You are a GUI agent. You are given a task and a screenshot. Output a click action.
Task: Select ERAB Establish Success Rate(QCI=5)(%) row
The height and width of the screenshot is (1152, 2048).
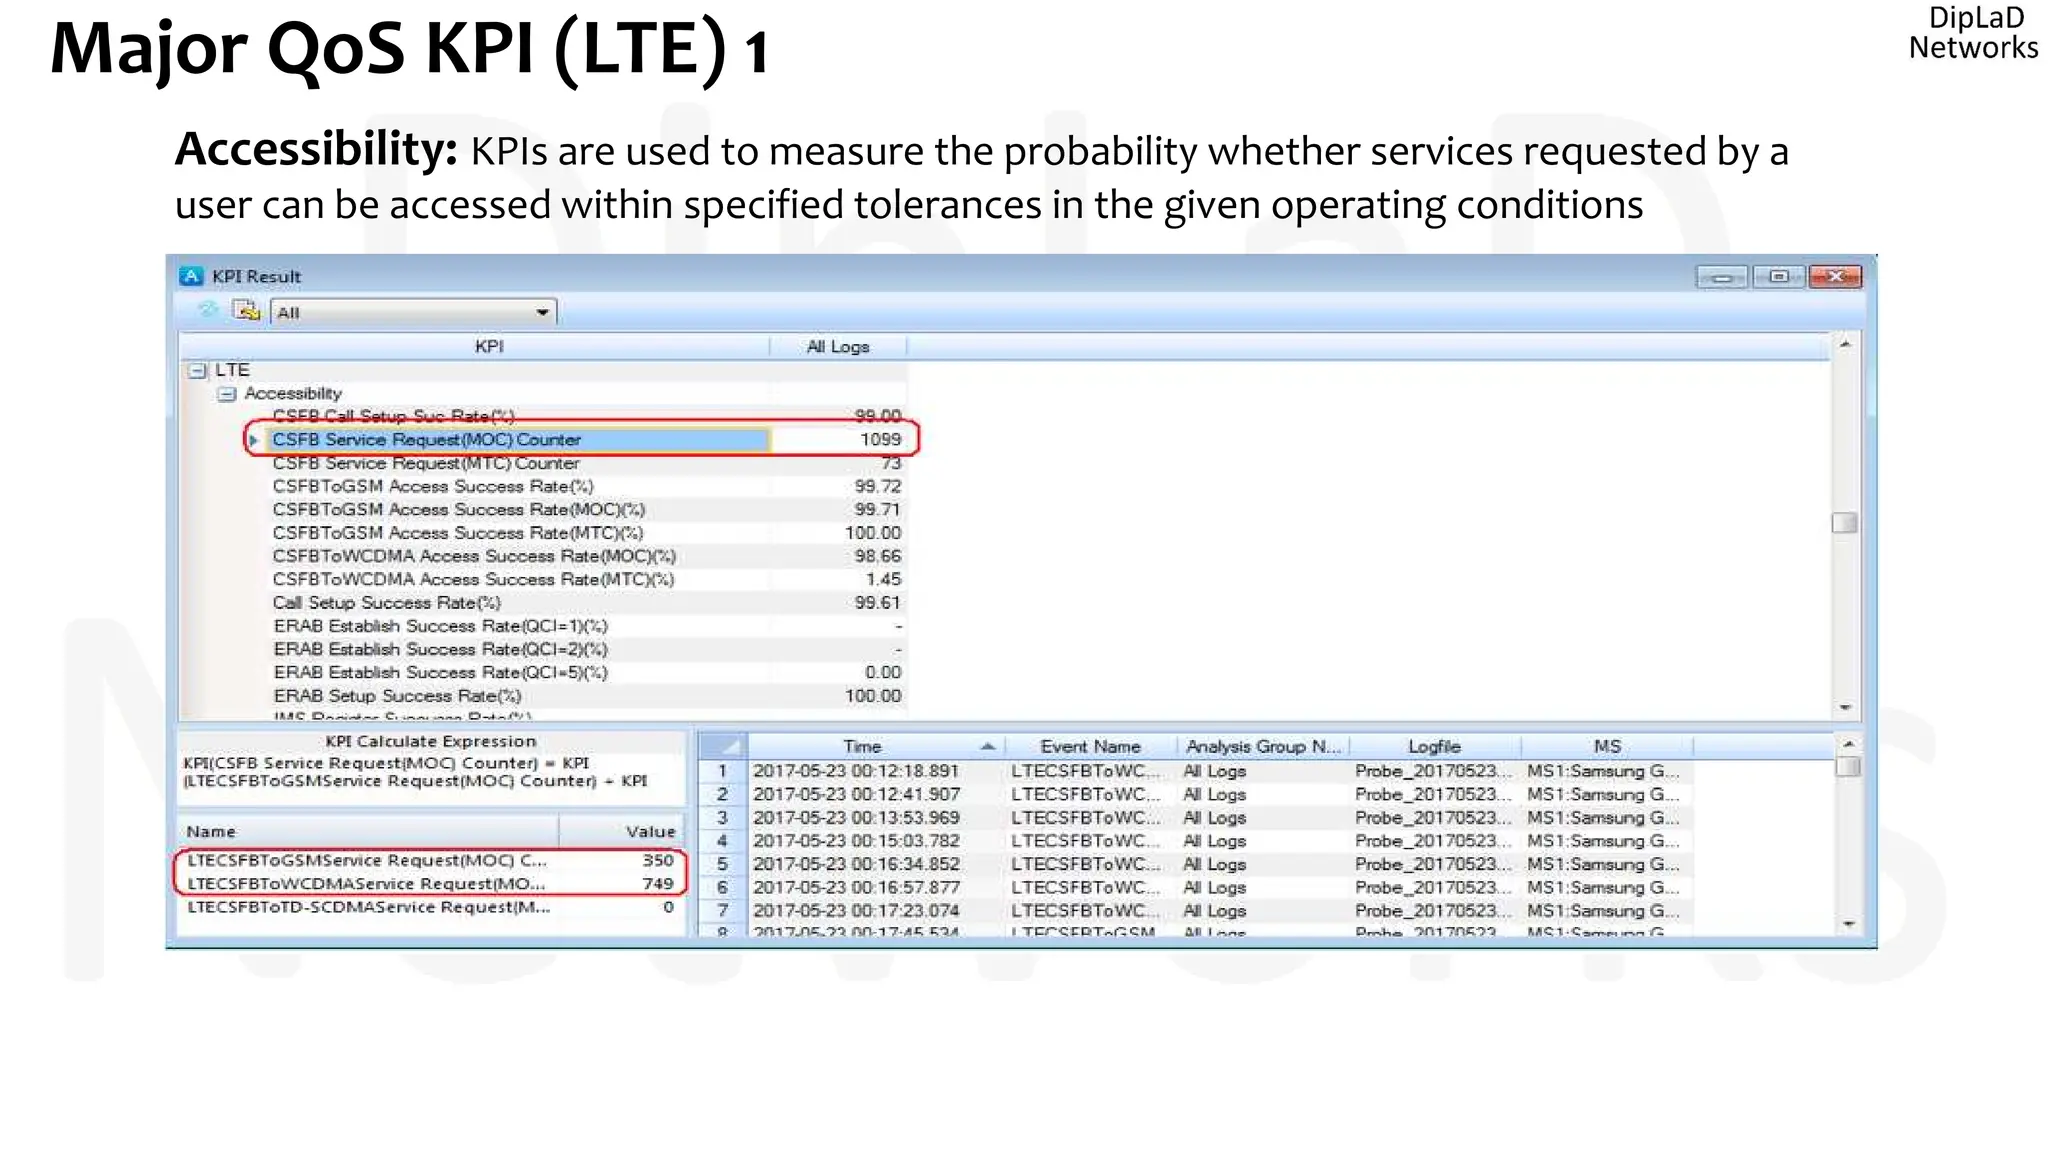click(x=587, y=672)
